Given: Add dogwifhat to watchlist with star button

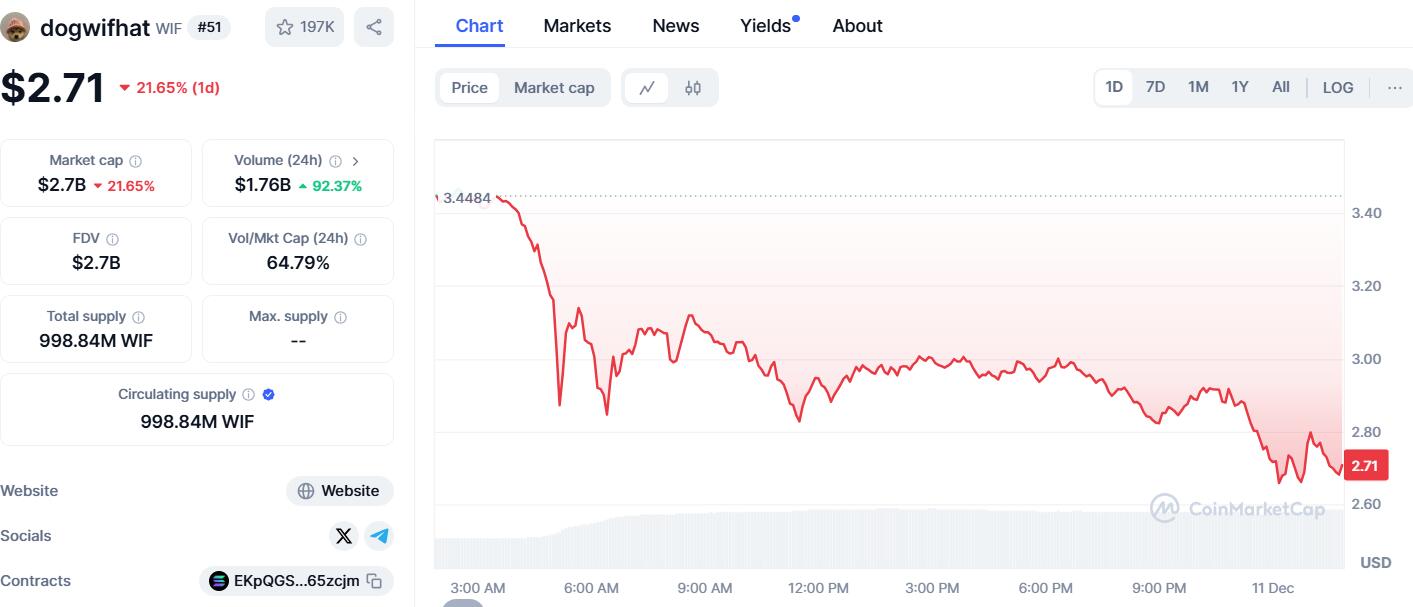Looking at the screenshot, I should coord(304,27).
